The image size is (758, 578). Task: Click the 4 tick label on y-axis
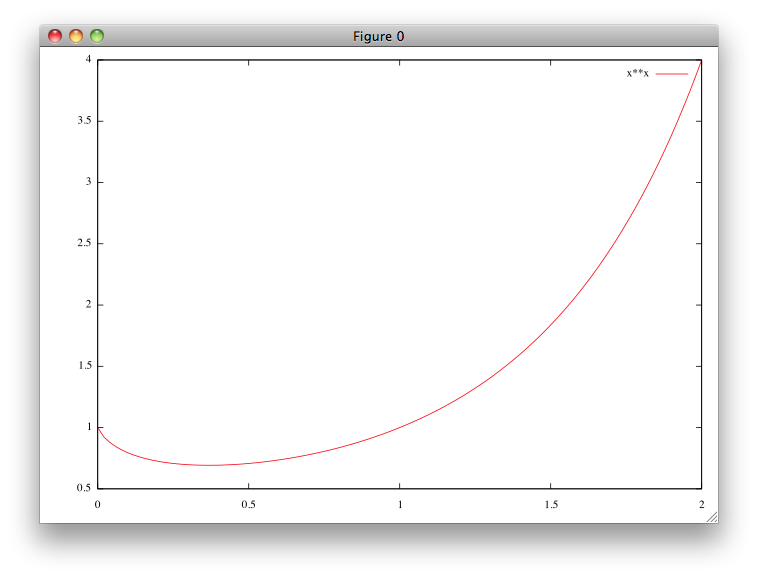point(87,60)
